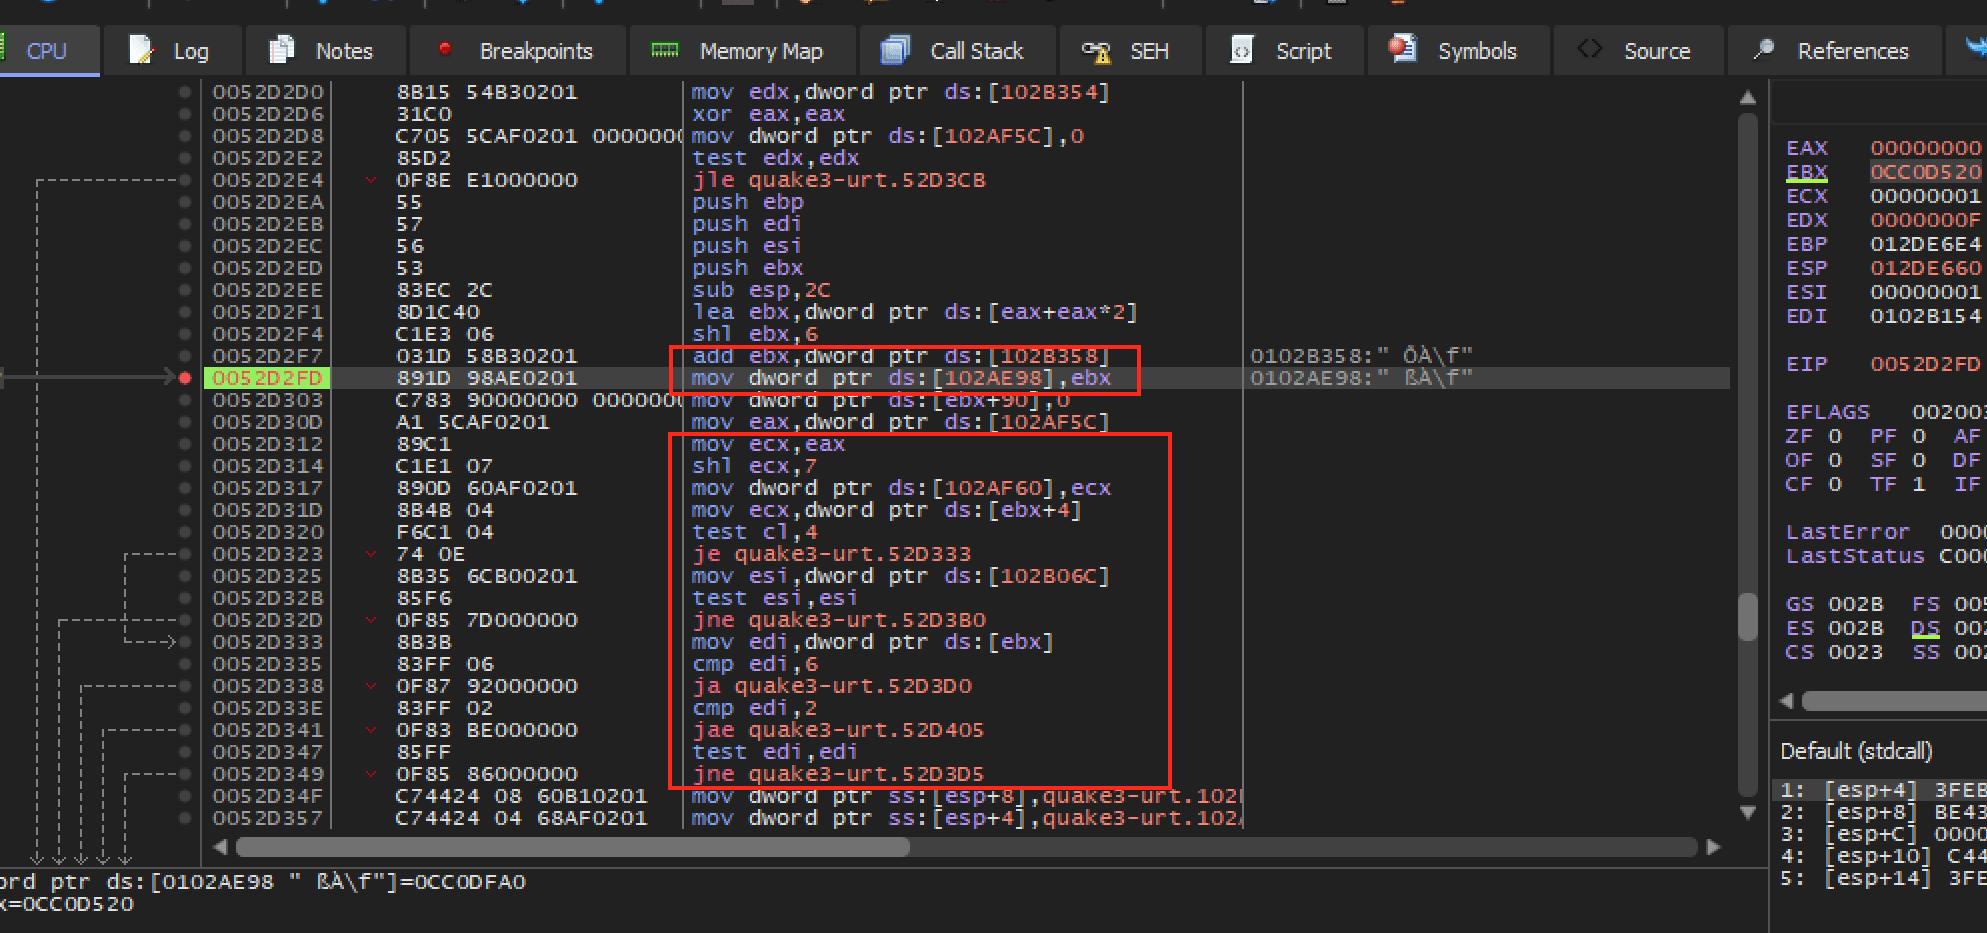Viewport: 1987px width, 933px height.
Task: Select the CF flag in registers
Action: tap(1799, 484)
